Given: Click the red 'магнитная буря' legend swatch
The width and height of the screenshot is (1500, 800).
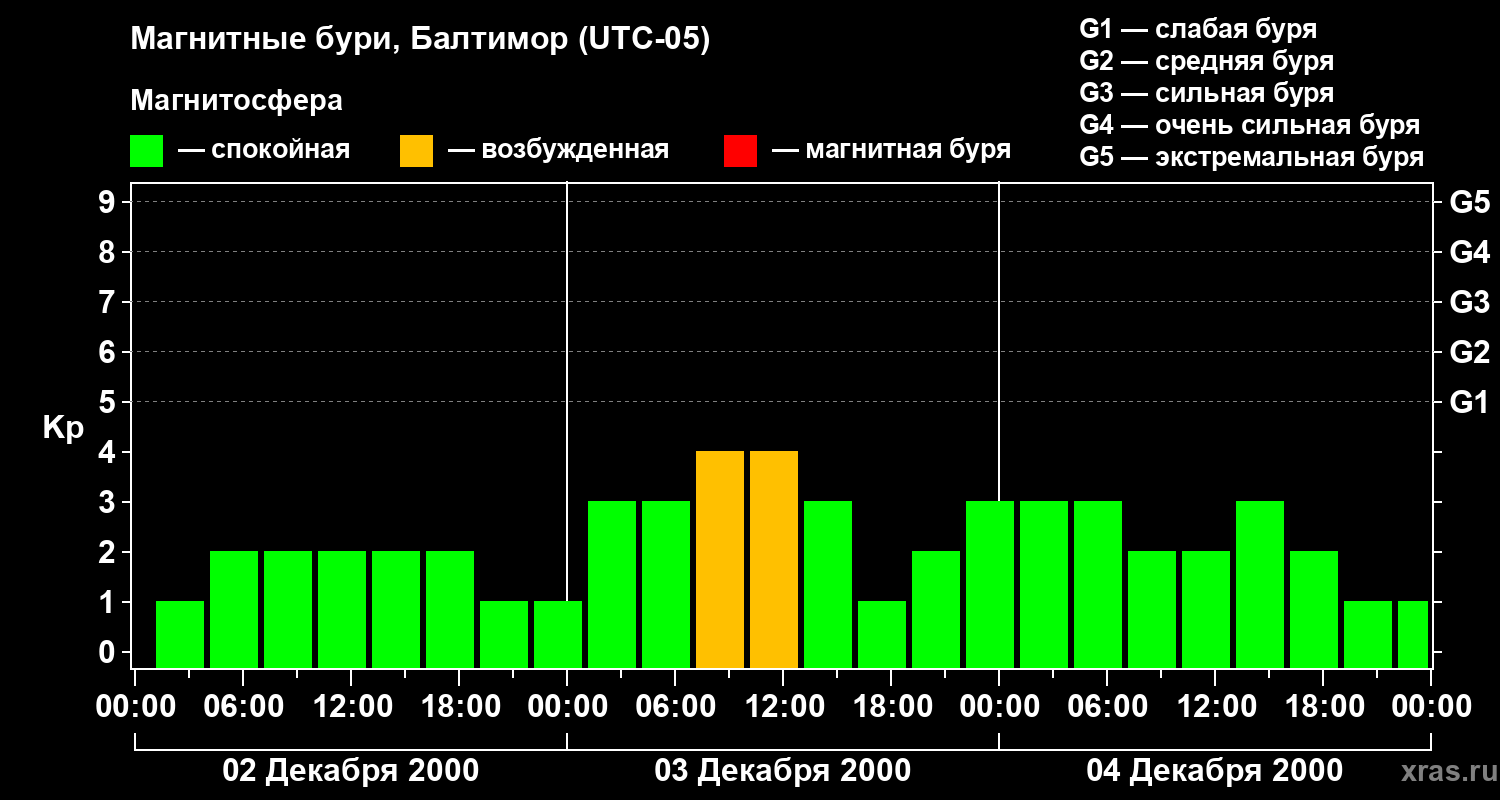Looking at the screenshot, I should point(740,150).
